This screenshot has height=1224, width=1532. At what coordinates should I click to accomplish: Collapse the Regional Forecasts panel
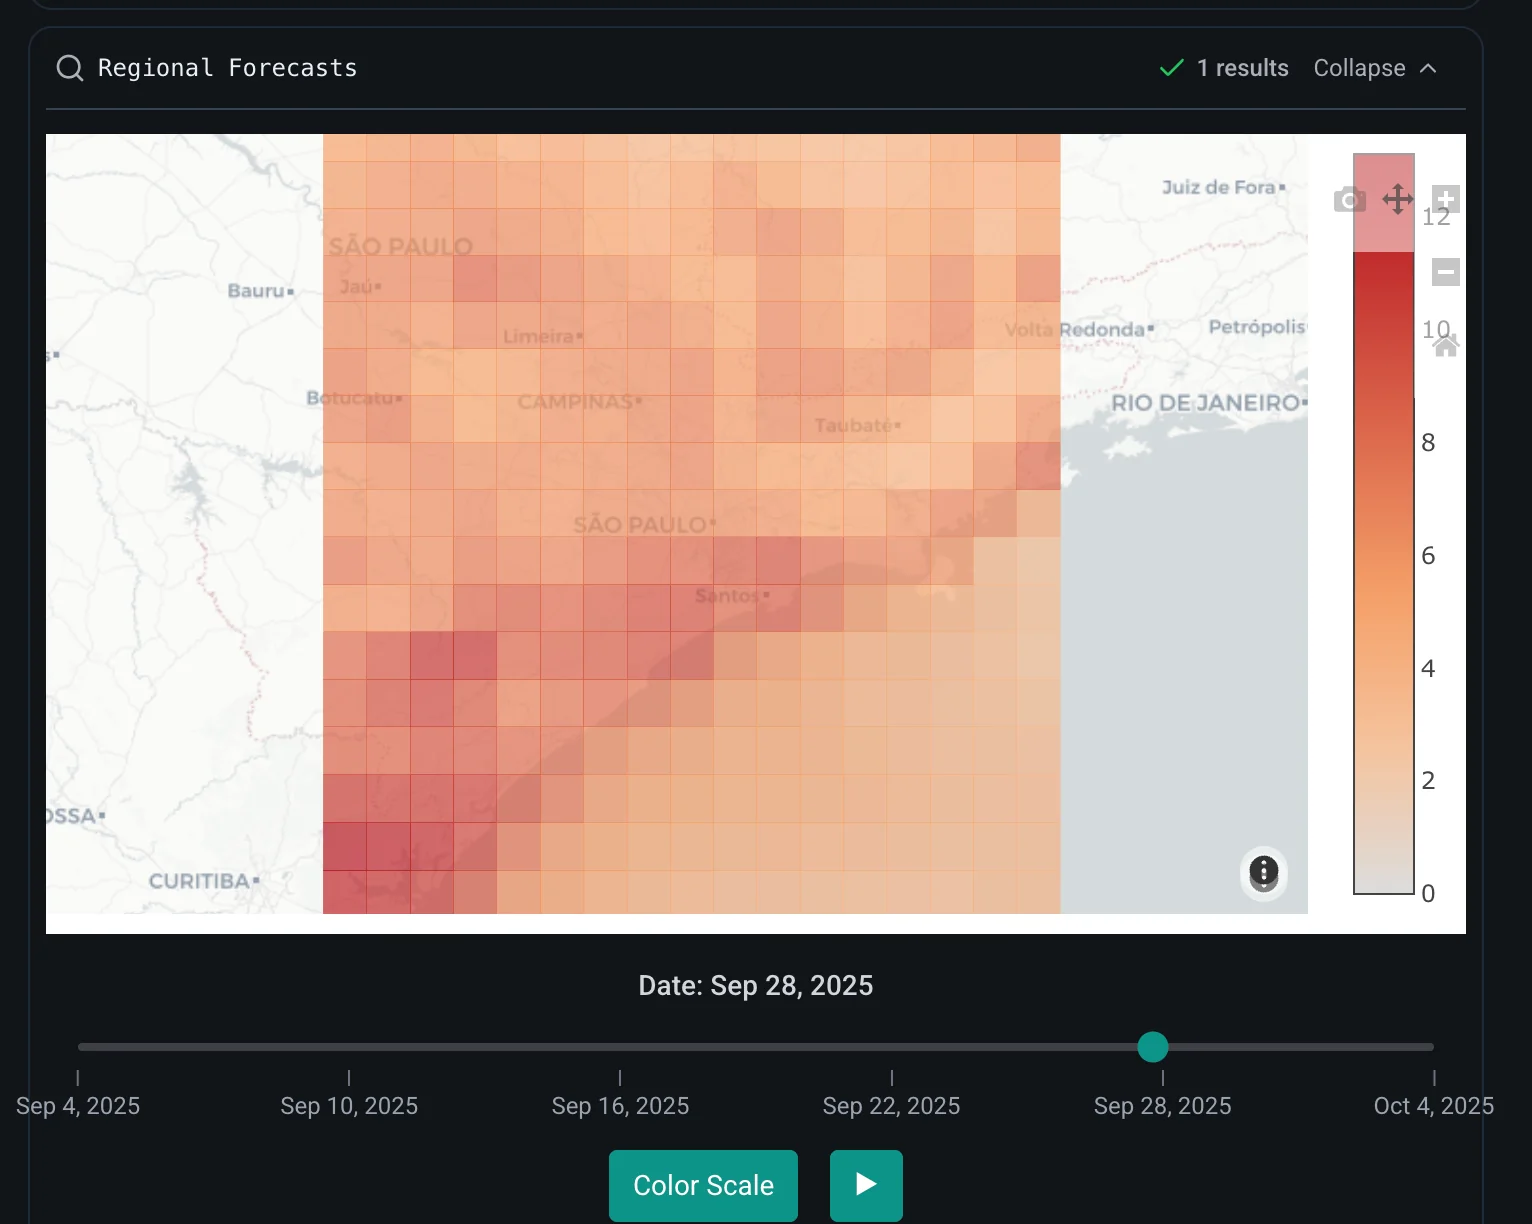pos(1376,68)
